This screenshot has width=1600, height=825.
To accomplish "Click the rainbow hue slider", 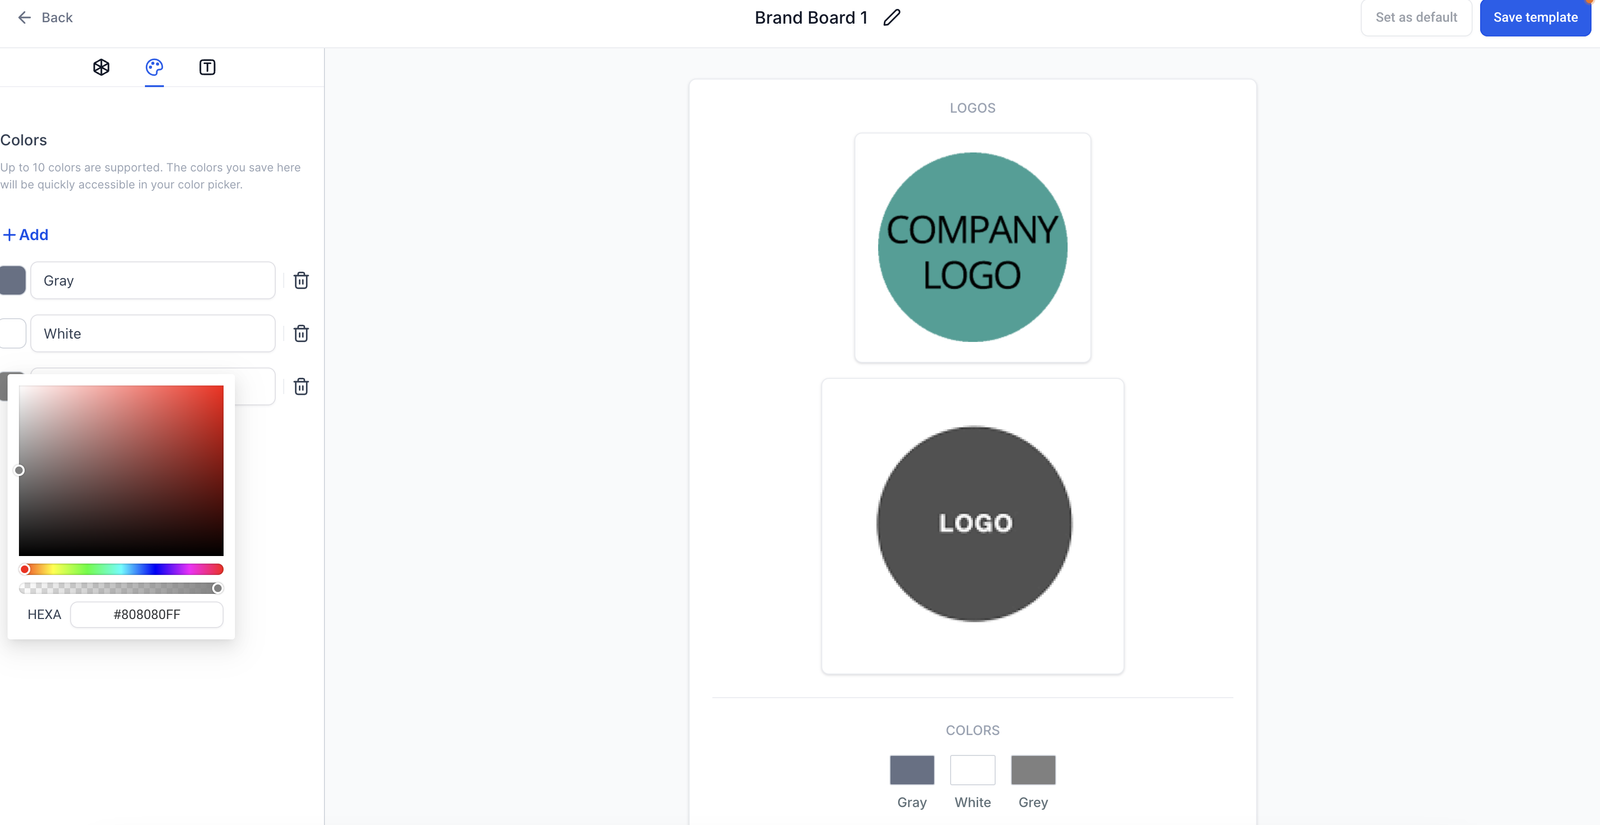I will click(x=121, y=569).
